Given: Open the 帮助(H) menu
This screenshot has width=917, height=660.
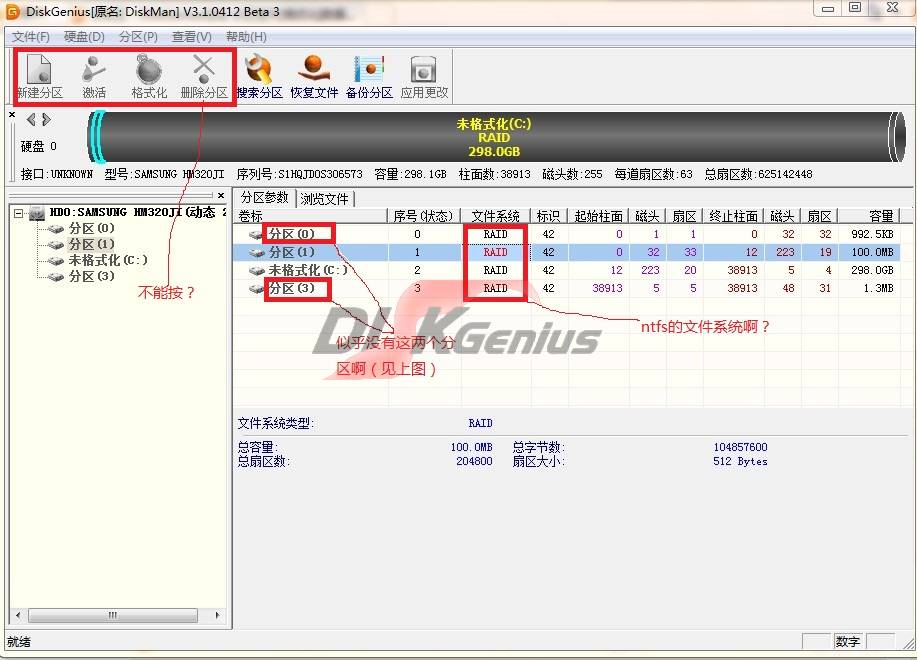Looking at the screenshot, I should click(246, 37).
